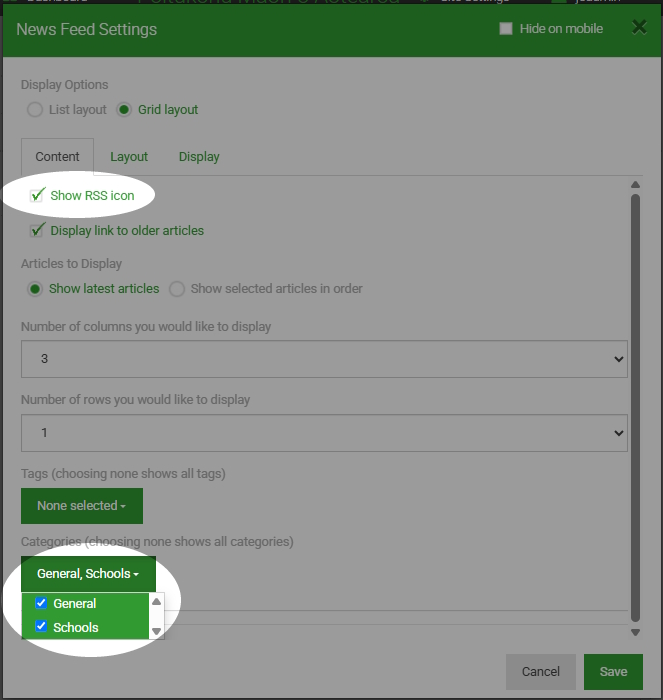Open the Tags None selected dropdown
Image resolution: width=663 pixels, height=700 pixels.
click(82, 506)
